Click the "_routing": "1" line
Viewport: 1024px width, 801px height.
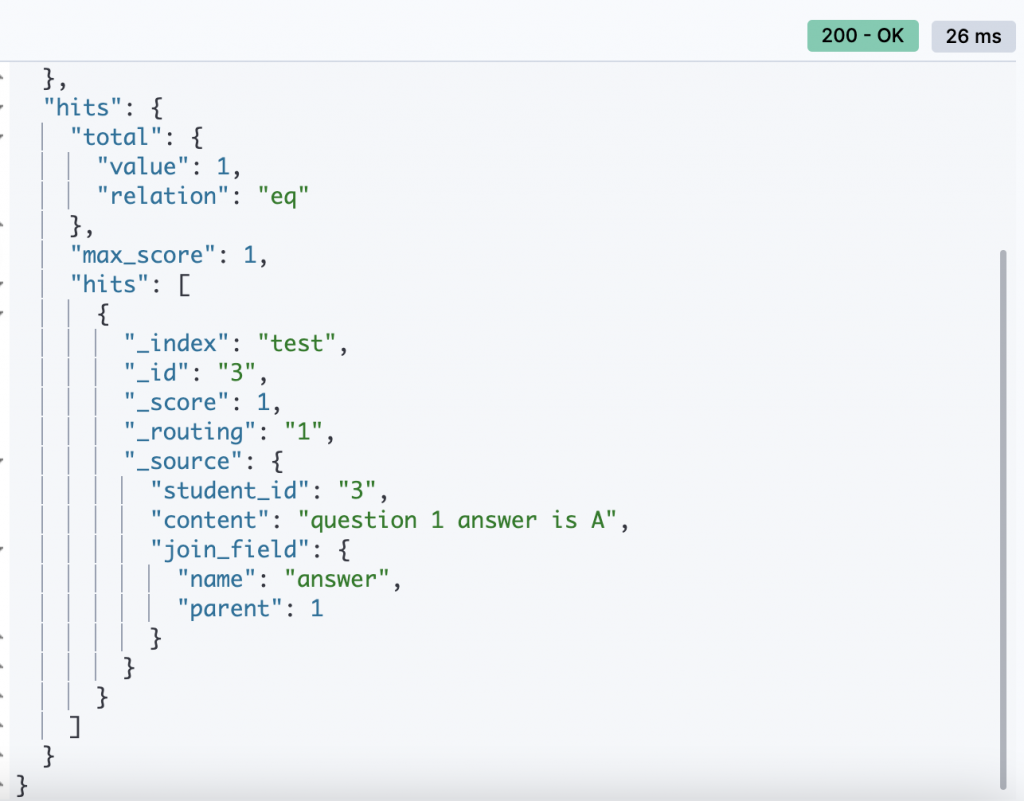pyautogui.click(x=229, y=432)
